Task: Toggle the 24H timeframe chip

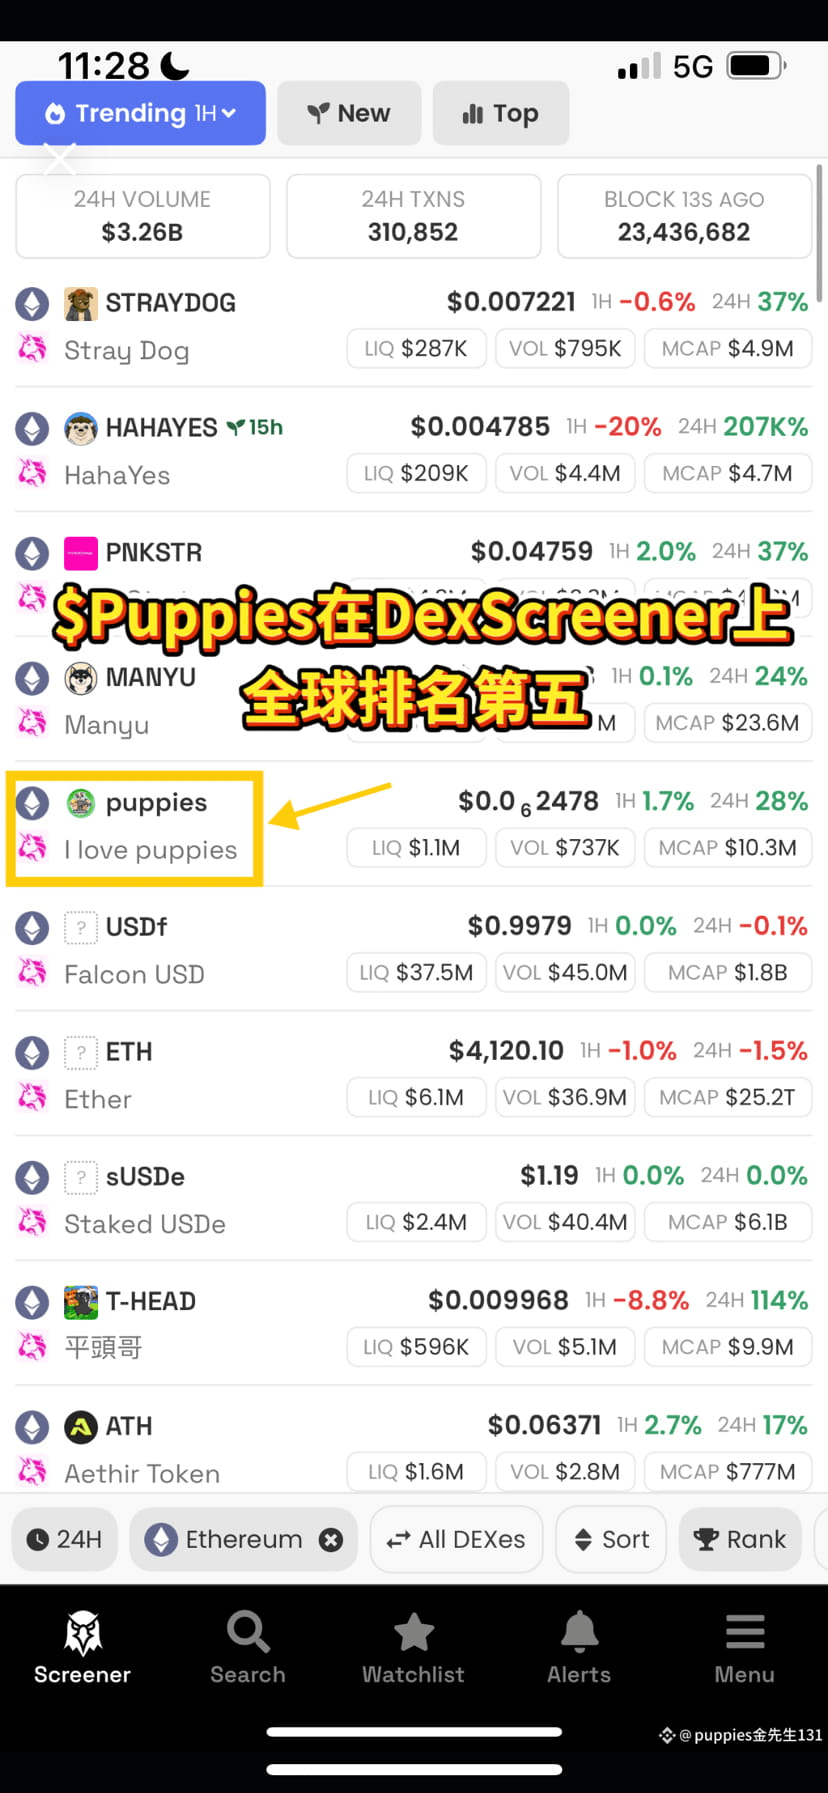Action: (65, 1539)
